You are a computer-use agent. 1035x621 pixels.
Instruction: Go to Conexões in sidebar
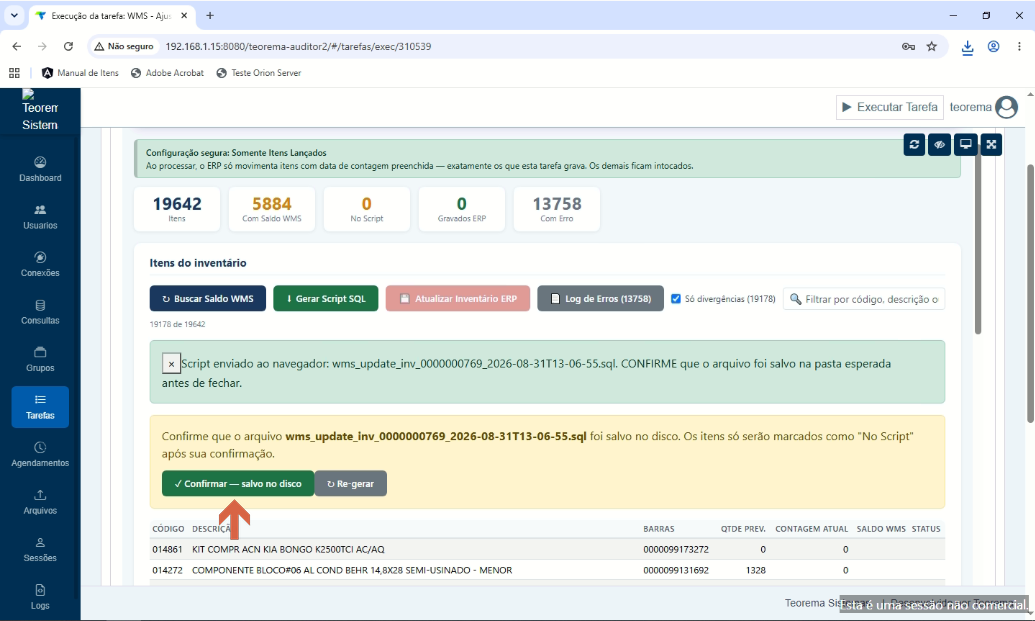(x=40, y=264)
